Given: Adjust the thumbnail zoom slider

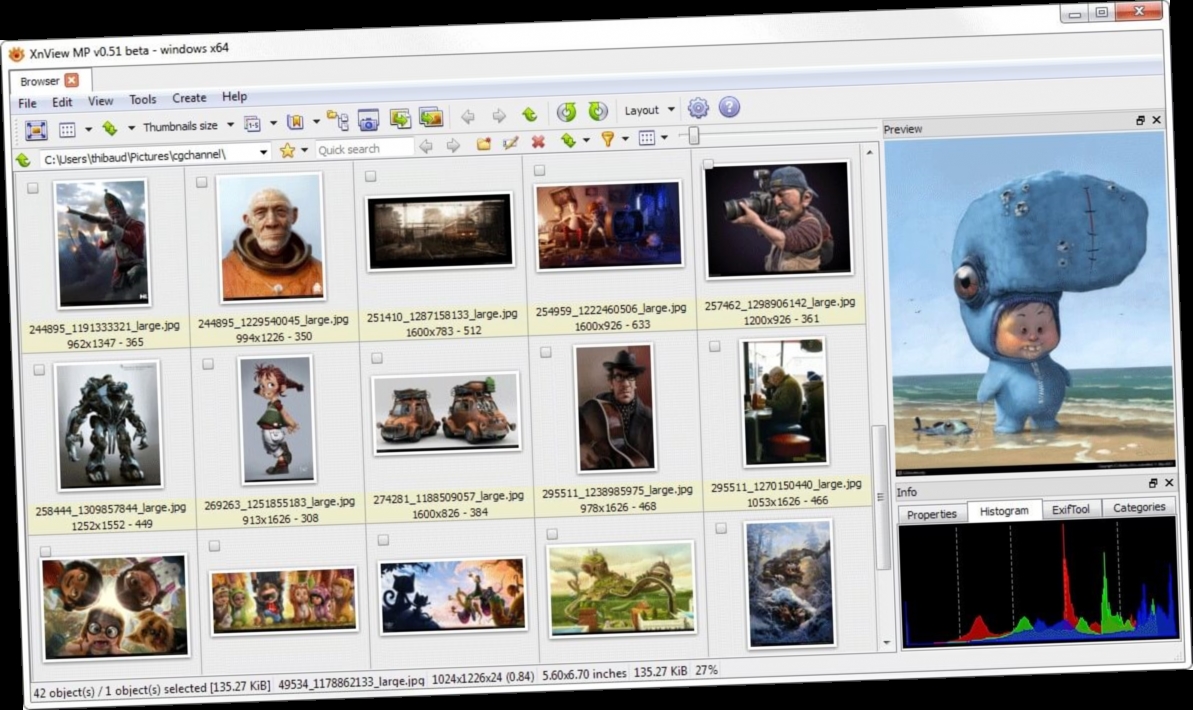Looking at the screenshot, I should click(693, 135).
